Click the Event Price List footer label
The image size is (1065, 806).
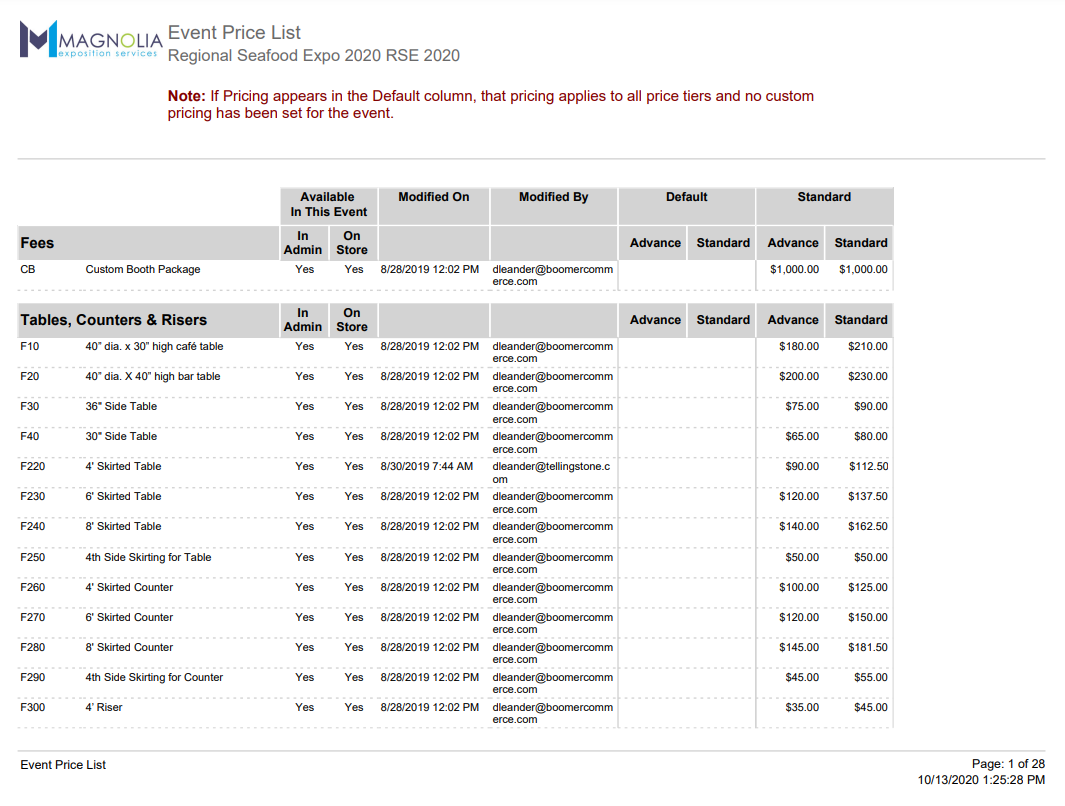tap(61, 764)
